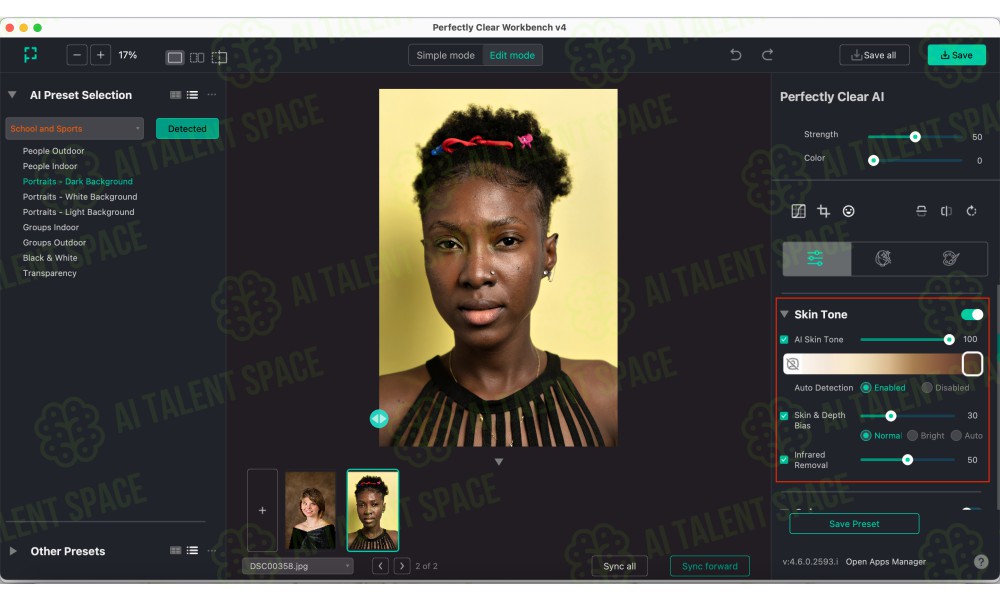Select the crop tool icon

823,211
